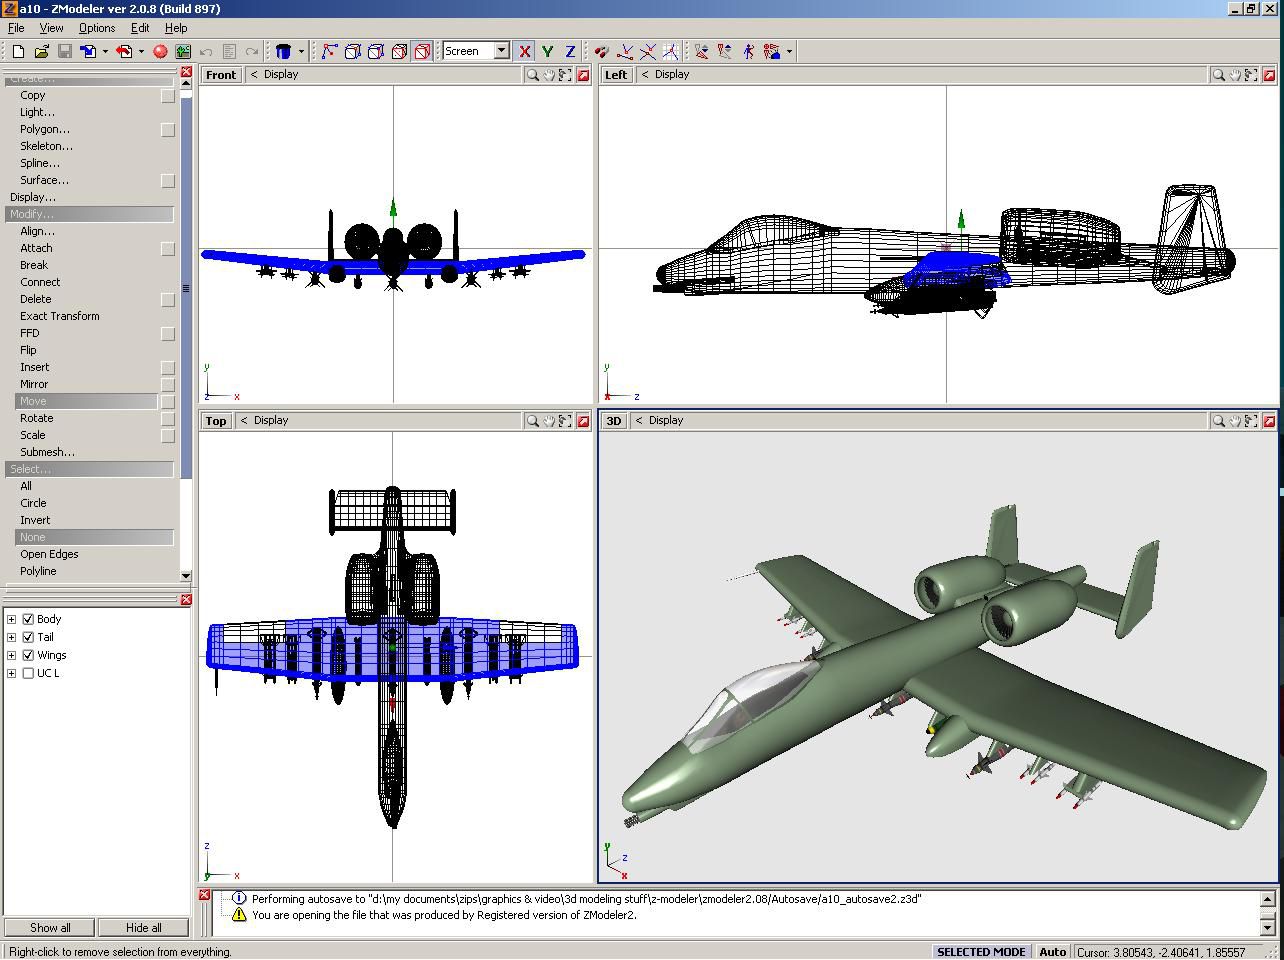Image resolution: width=1284 pixels, height=960 pixels.
Task: Enable the UC L checkbox
Action: tap(28, 673)
